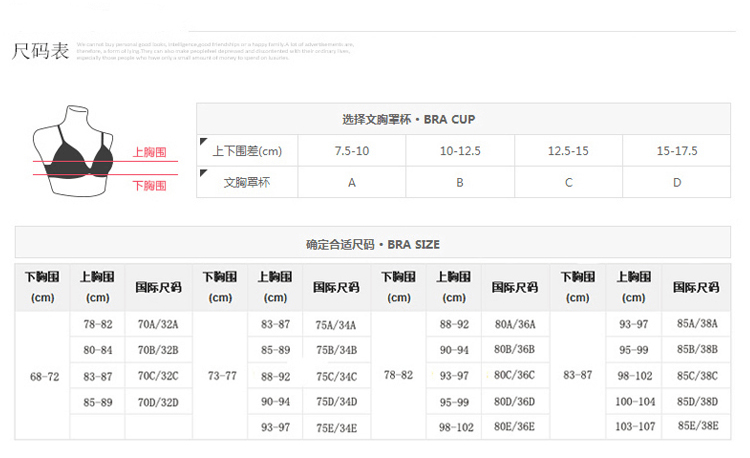
Task: Select size 80C/36C cell
Action: (x=514, y=376)
